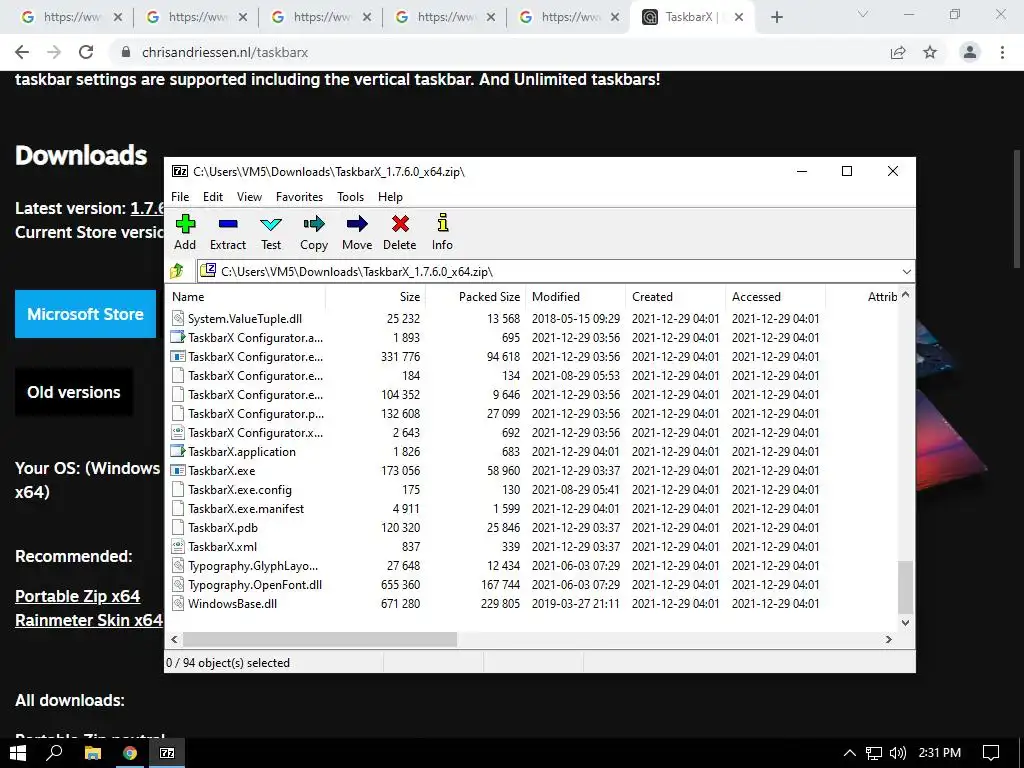This screenshot has height=768, width=1024.
Task: Click the taskbar clock 2:31 PM
Action: click(939, 753)
